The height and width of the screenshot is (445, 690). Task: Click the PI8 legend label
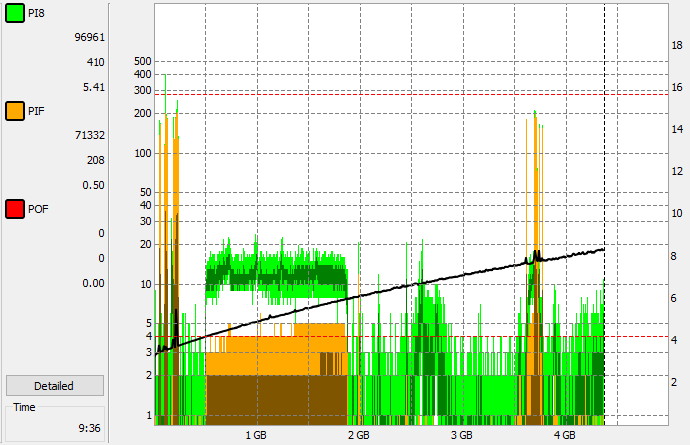[x=36, y=13]
